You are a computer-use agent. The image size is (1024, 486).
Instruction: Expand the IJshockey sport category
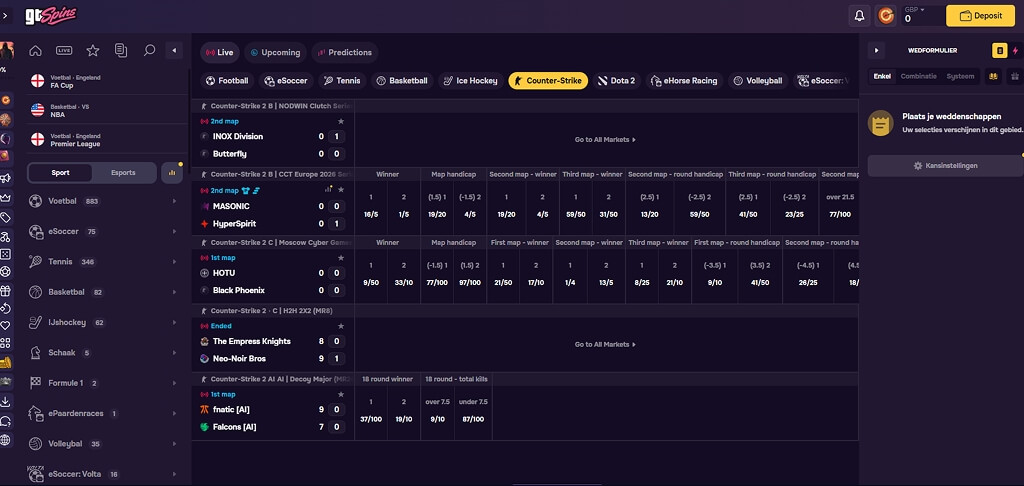104,323
